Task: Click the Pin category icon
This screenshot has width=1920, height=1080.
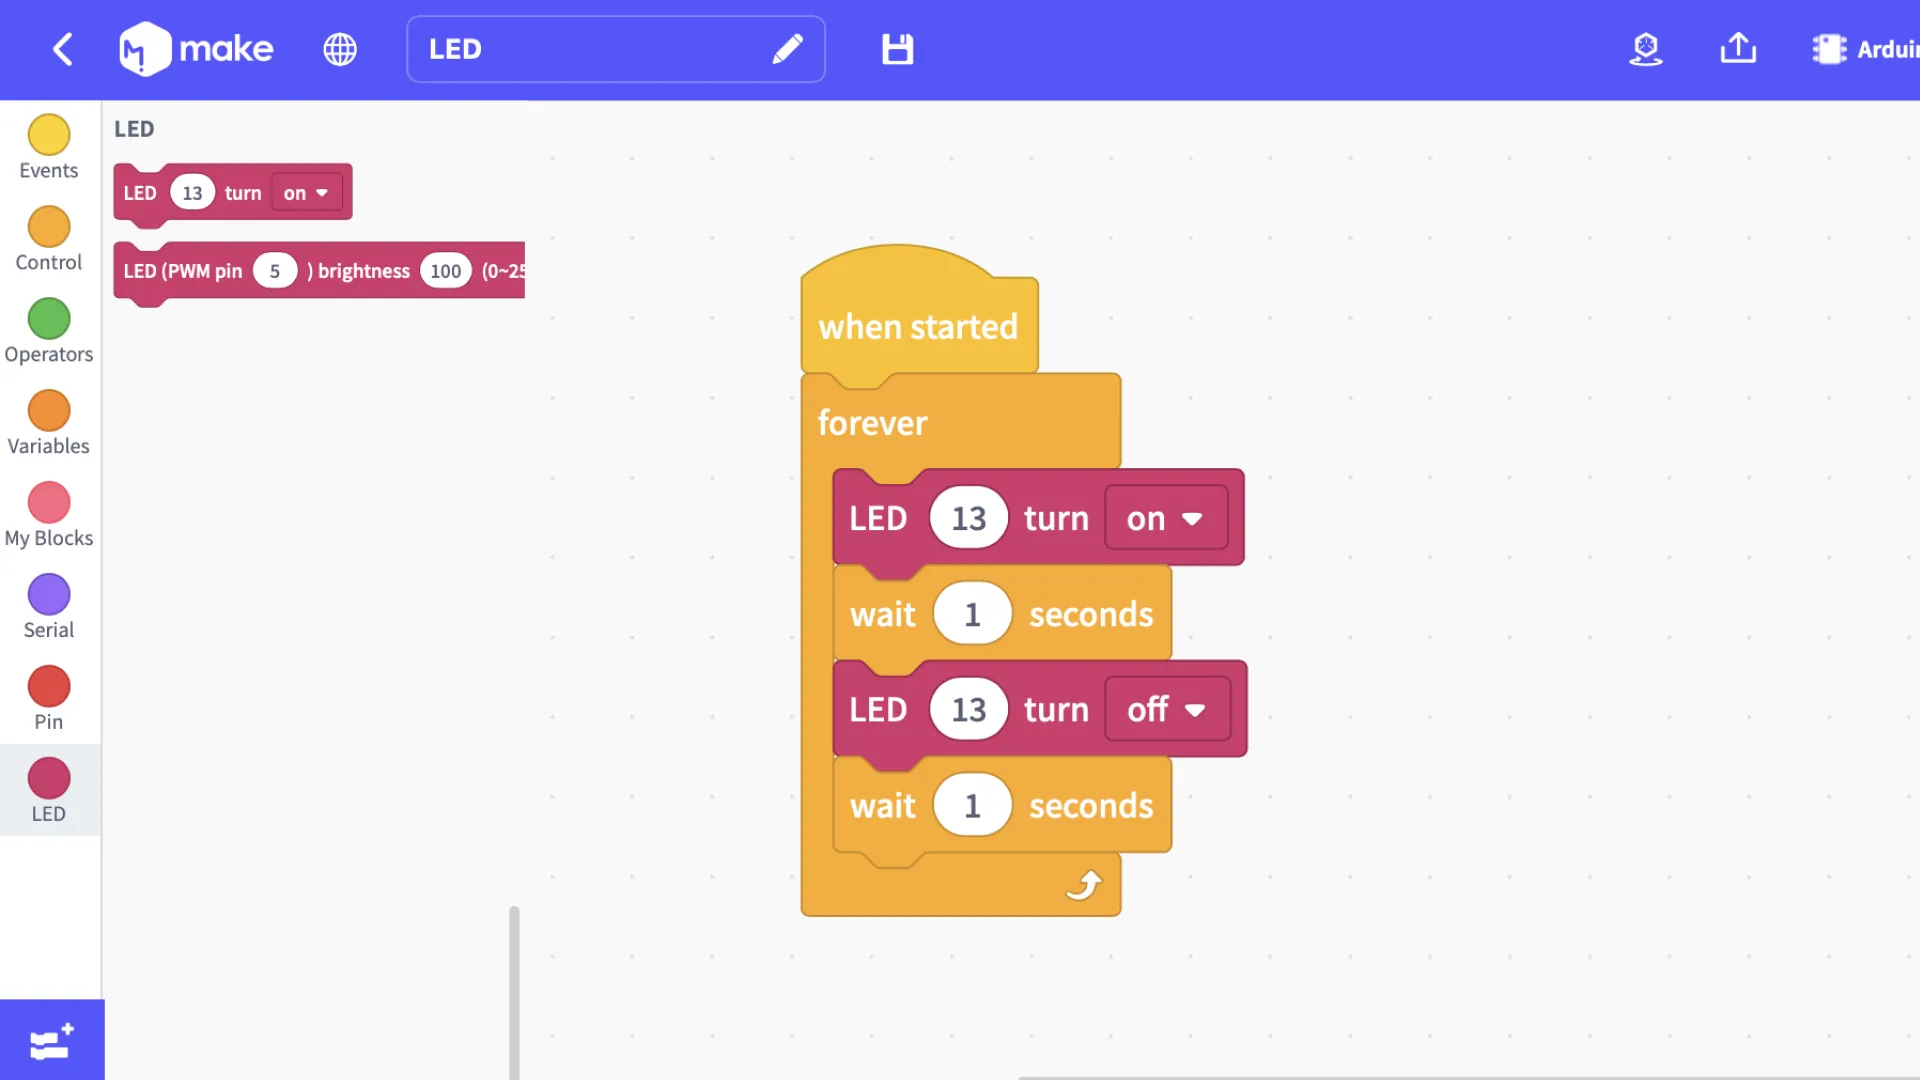Action: [47, 686]
